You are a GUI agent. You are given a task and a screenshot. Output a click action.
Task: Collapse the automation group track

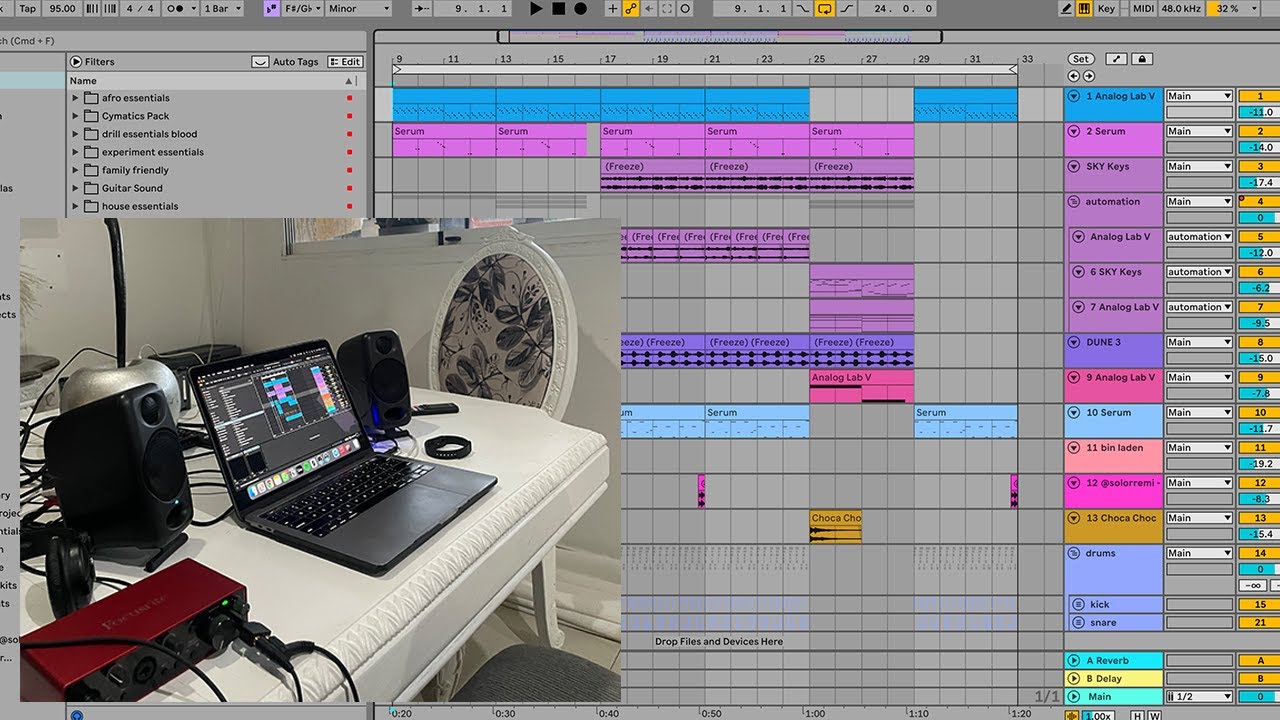pos(1075,201)
